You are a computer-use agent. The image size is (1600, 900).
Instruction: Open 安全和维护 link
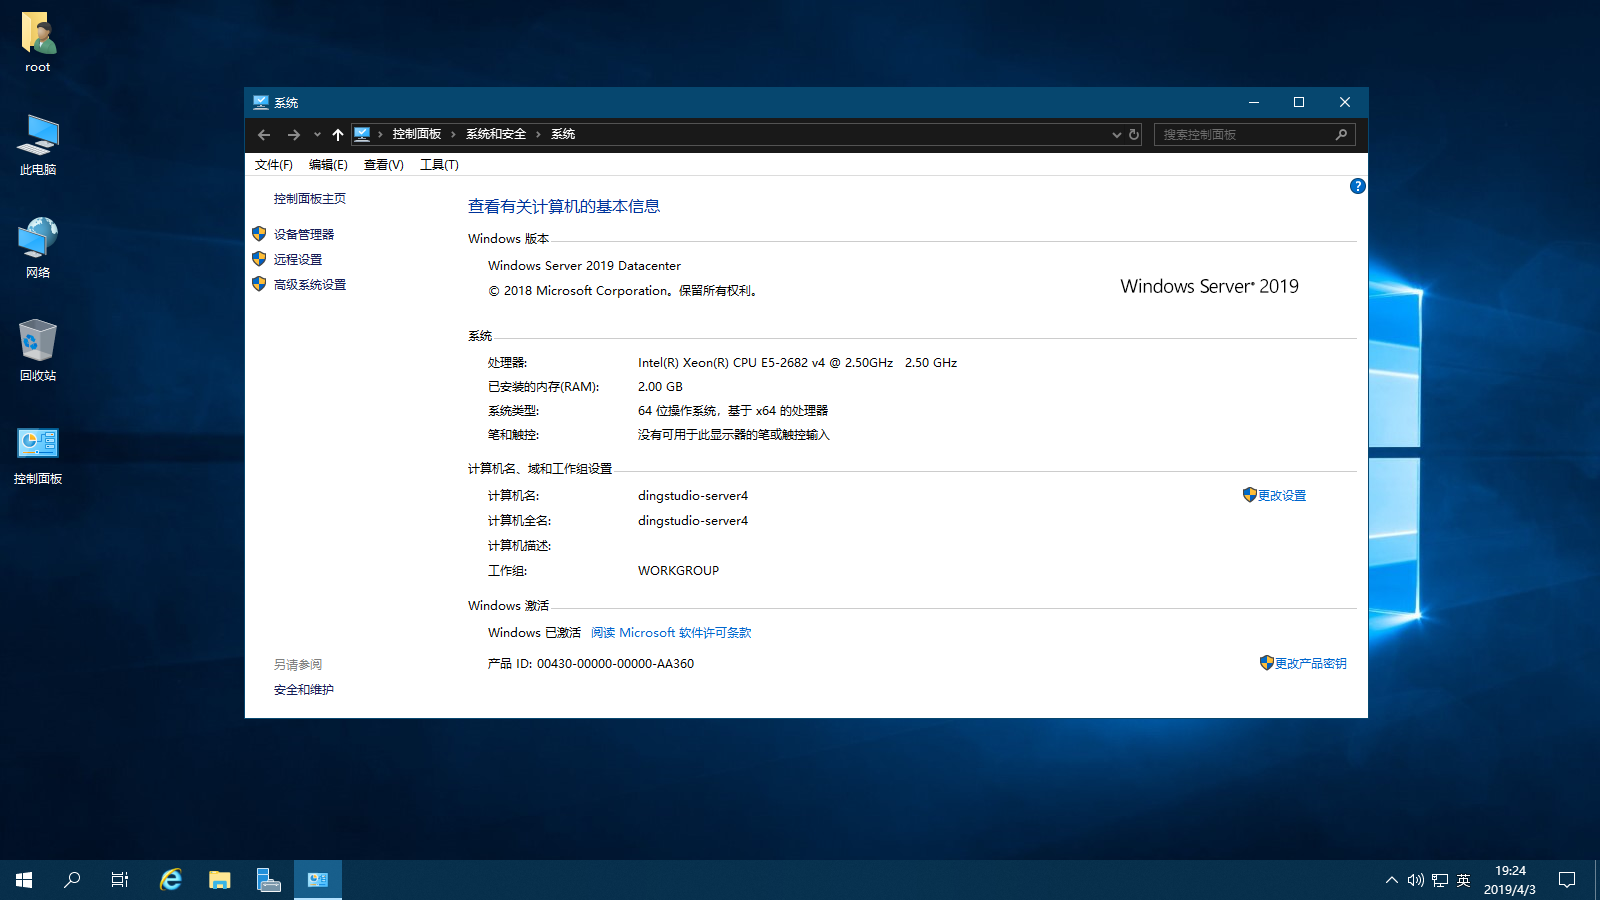(304, 690)
